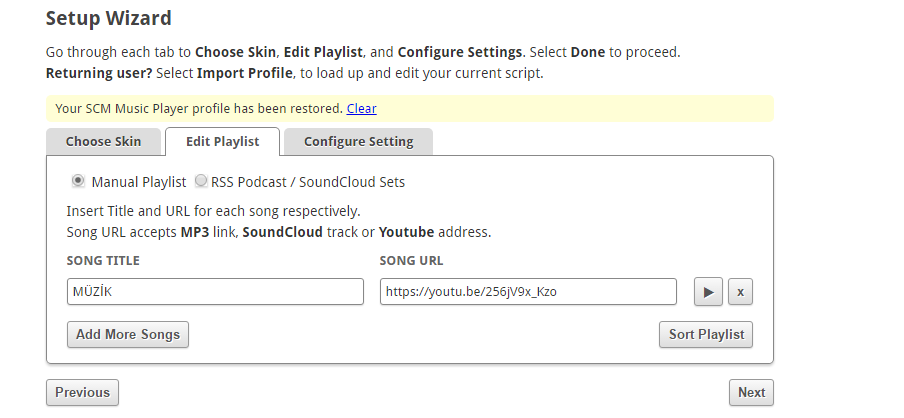
Task: Click the Setup Wizard heading
Action: coord(109,18)
